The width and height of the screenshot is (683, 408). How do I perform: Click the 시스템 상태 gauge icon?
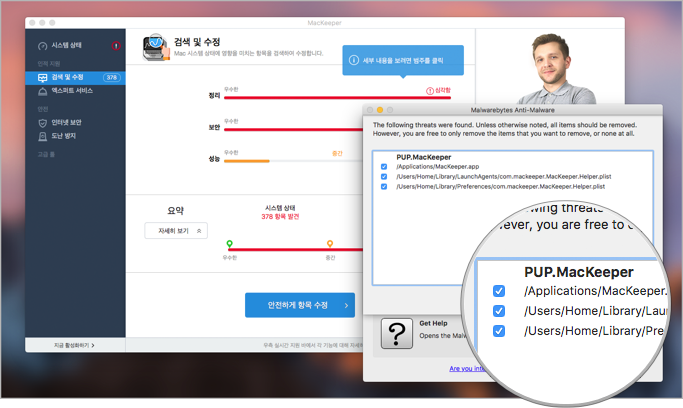tap(42, 46)
